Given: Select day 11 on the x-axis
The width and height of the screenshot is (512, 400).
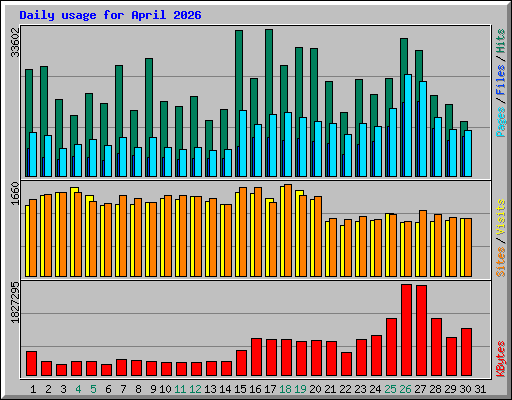Looking at the screenshot, I should click(x=180, y=389).
